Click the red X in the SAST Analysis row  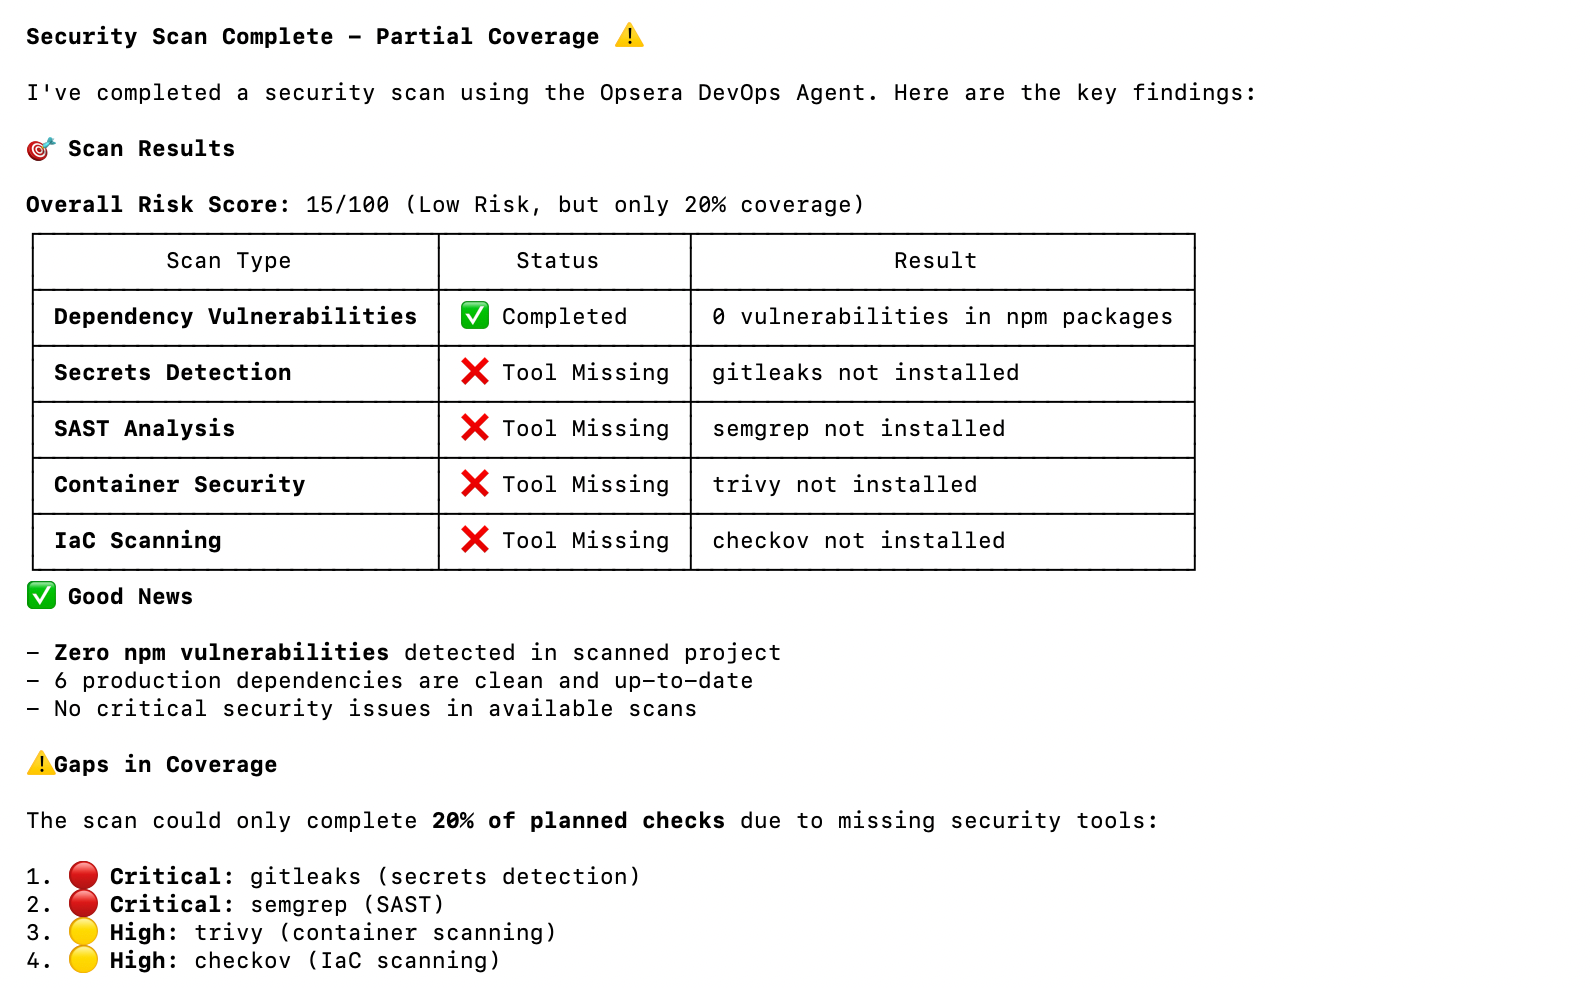(x=475, y=428)
